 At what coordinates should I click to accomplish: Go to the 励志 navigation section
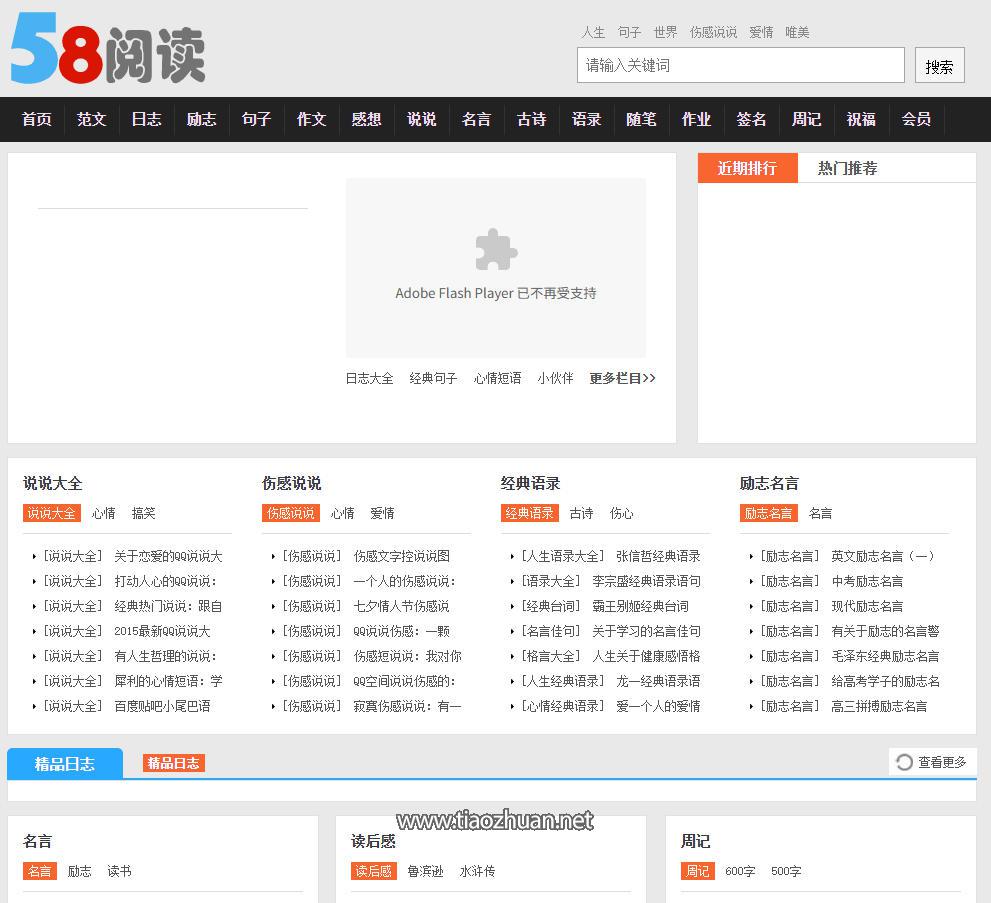coord(201,119)
